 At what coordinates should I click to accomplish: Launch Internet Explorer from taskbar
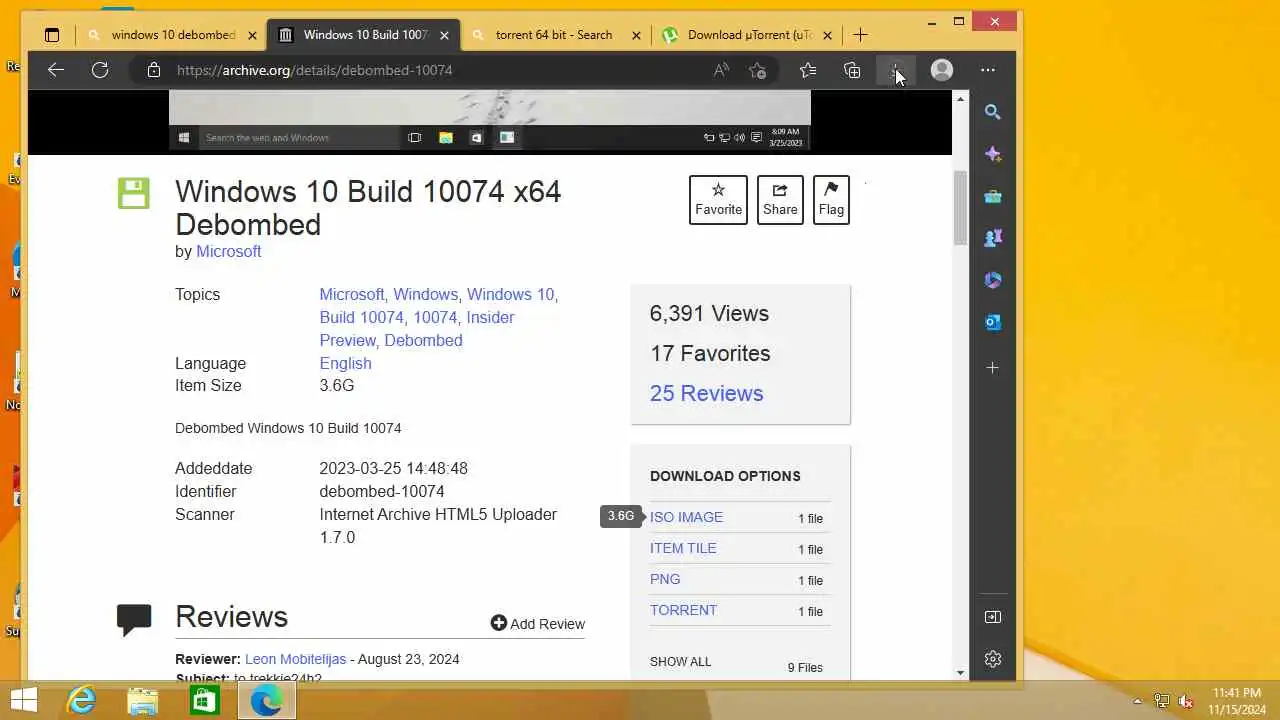(x=80, y=701)
